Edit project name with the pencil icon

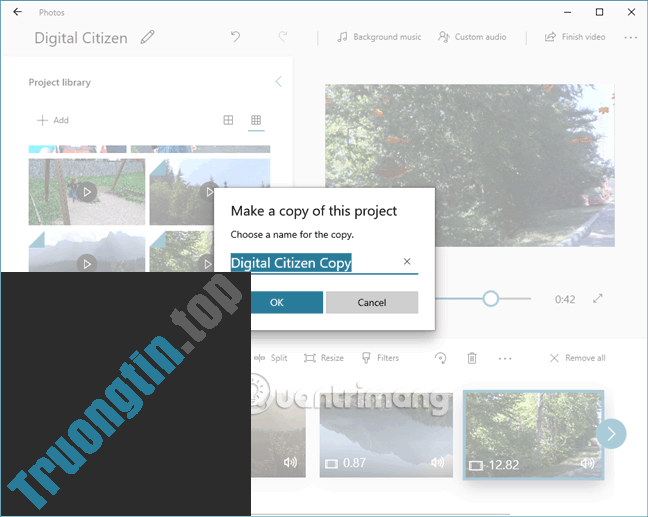click(x=148, y=37)
